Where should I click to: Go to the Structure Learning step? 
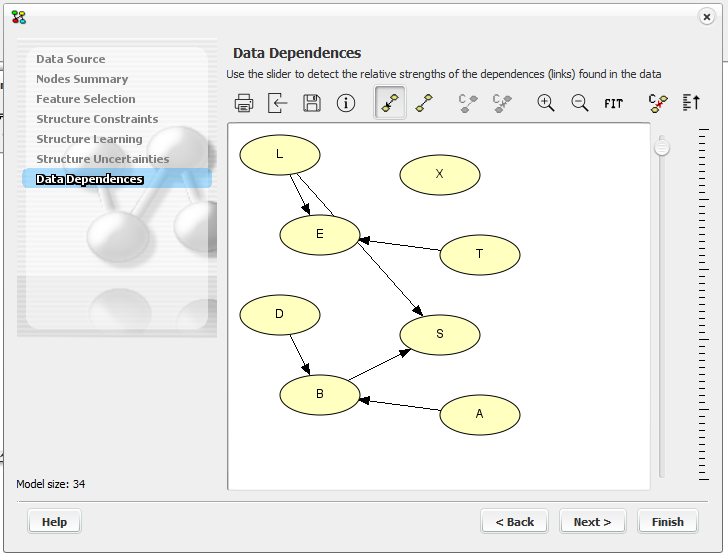(89, 139)
